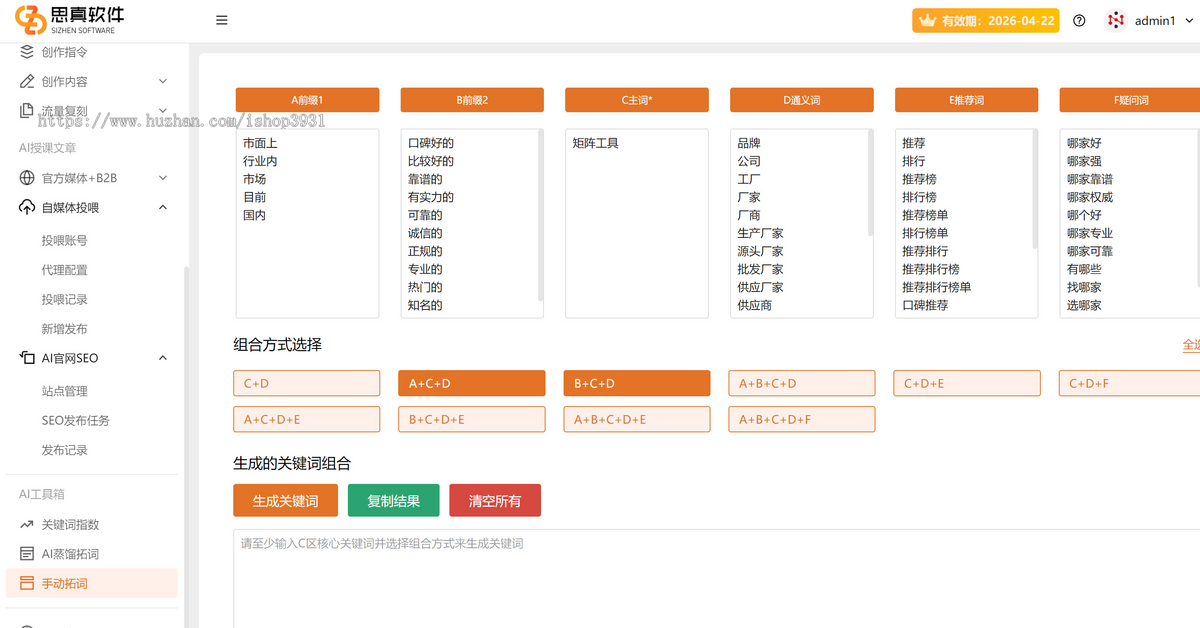Viewport: 1200px width, 628px height.
Task: Click inside the C主词 text area with 矩阵工具
Action: 637,224
